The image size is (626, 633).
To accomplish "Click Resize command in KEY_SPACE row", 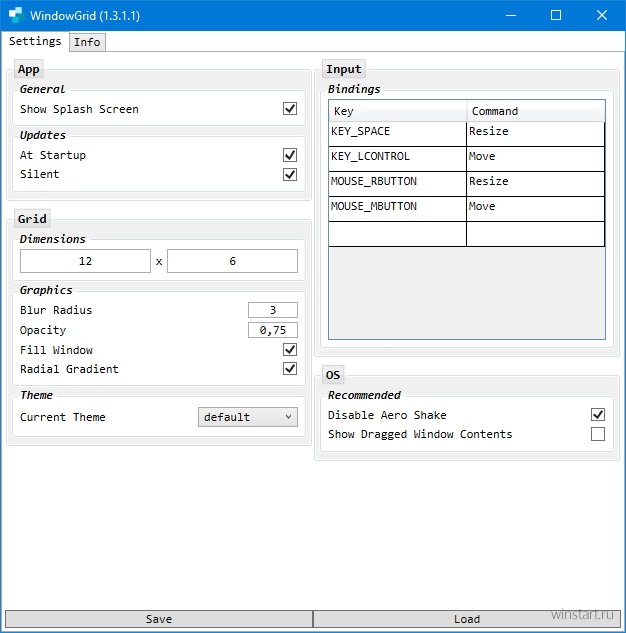I will [x=536, y=134].
